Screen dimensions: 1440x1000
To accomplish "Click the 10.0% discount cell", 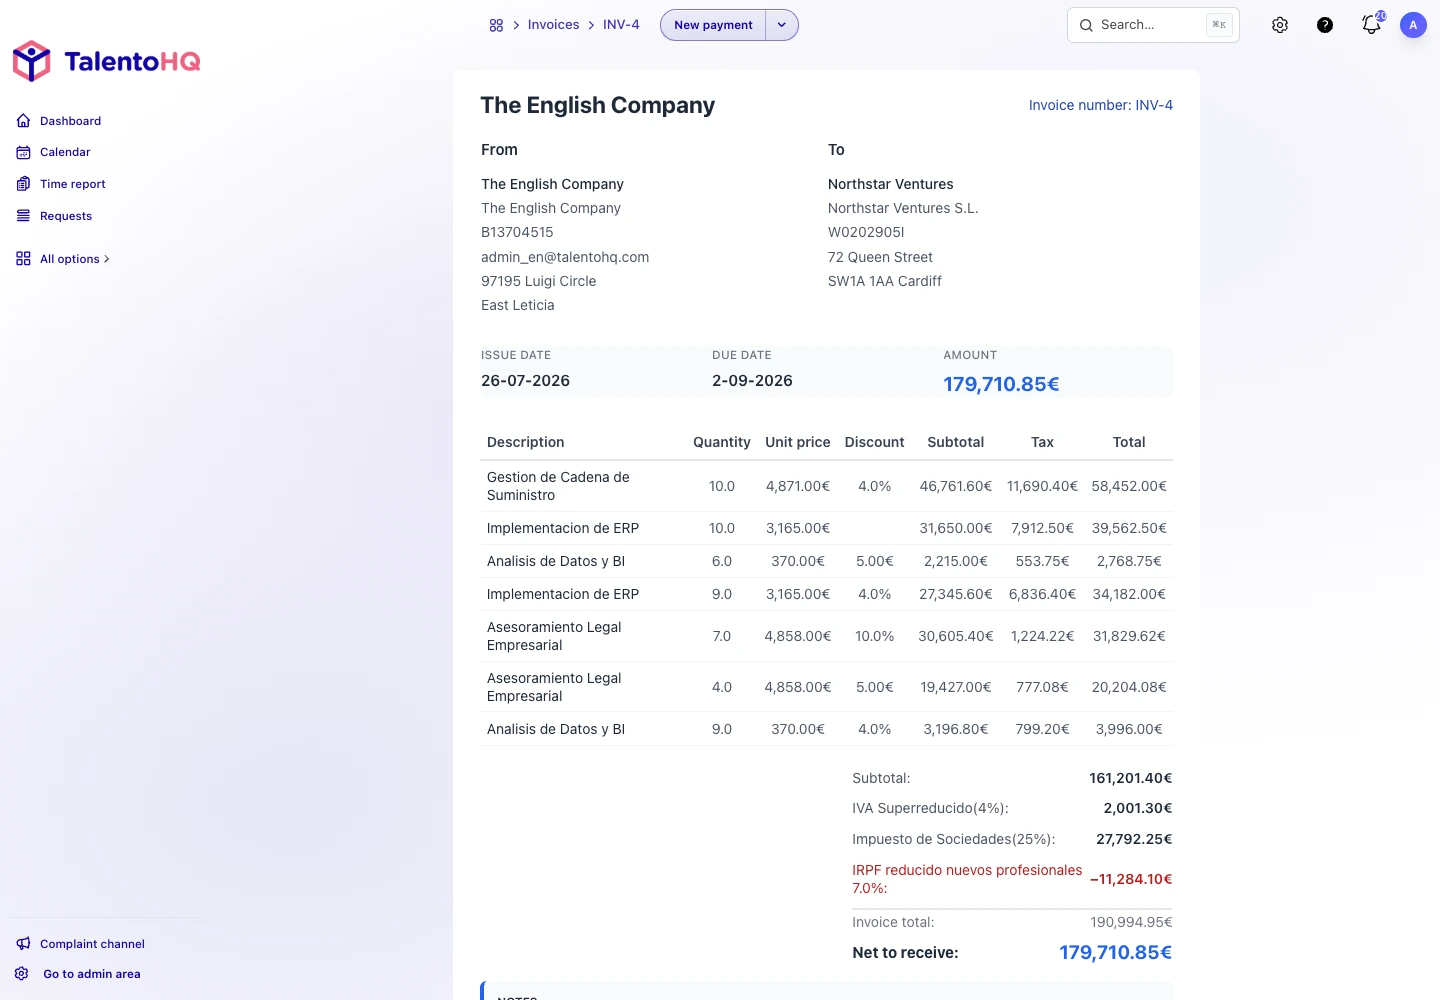I will click(875, 636).
